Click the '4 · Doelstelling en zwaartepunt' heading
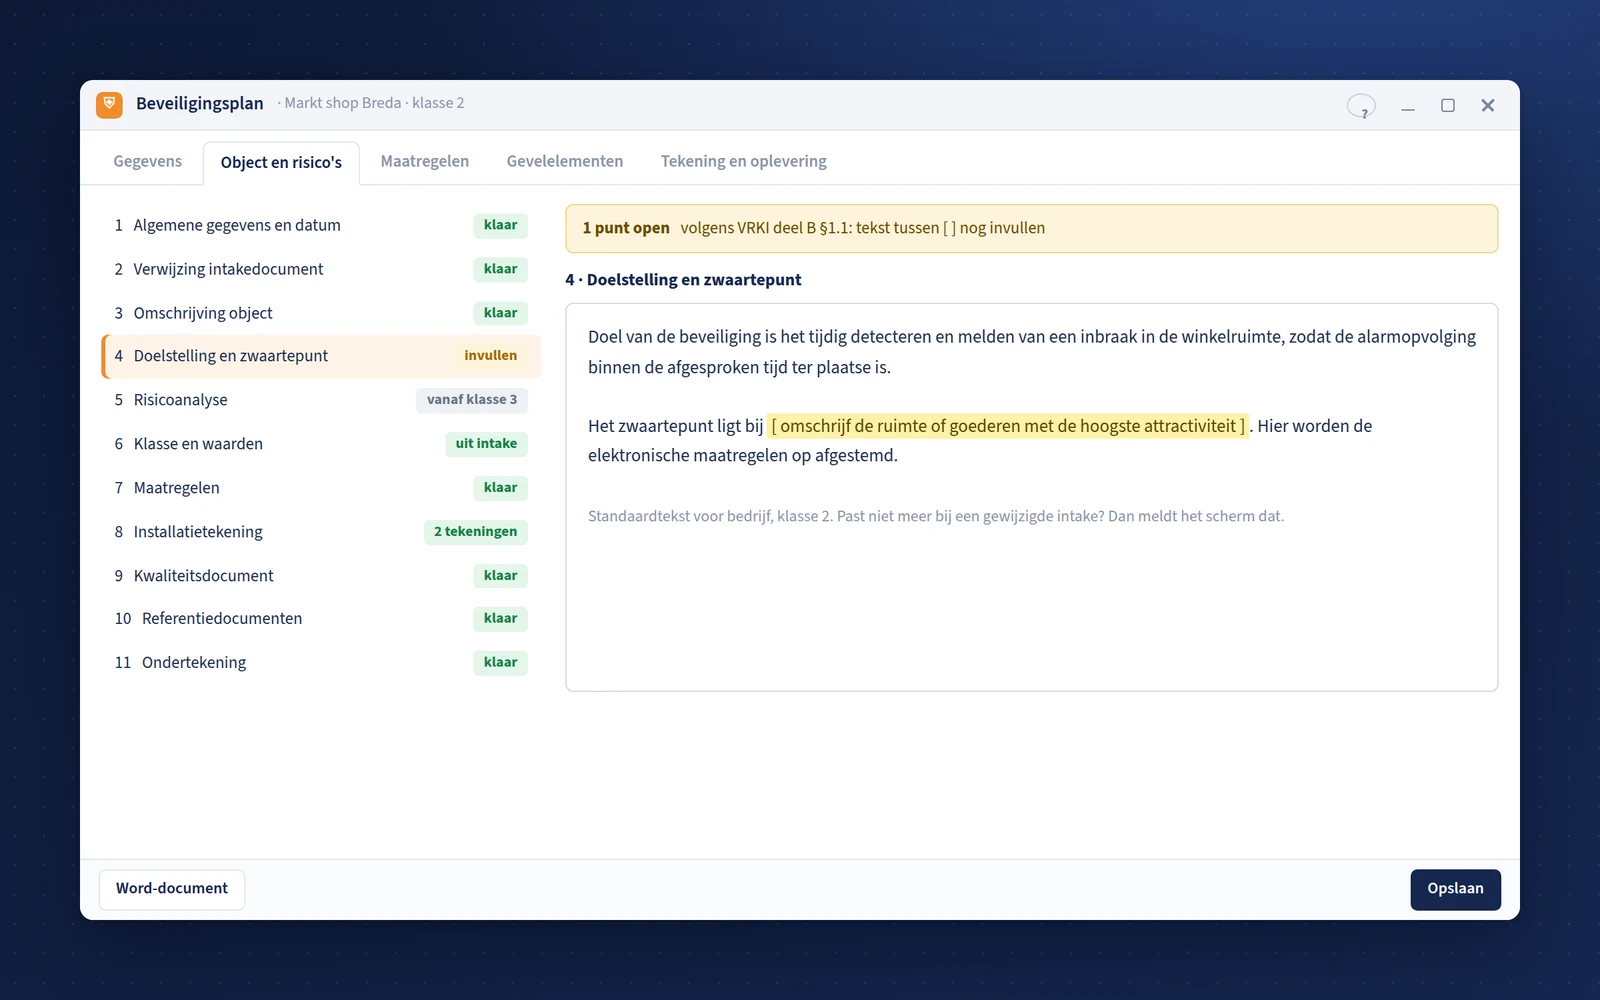The height and width of the screenshot is (1000, 1600). [683, 281]
